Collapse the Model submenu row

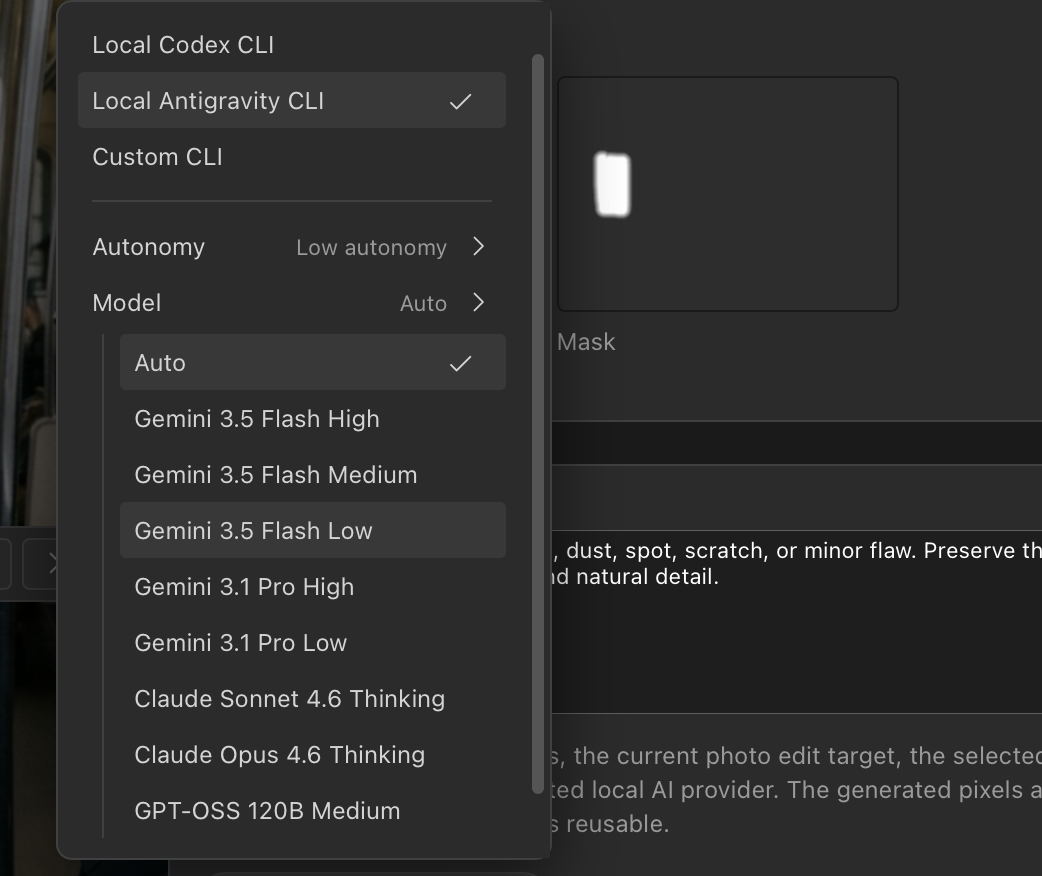tap(292, 302)
